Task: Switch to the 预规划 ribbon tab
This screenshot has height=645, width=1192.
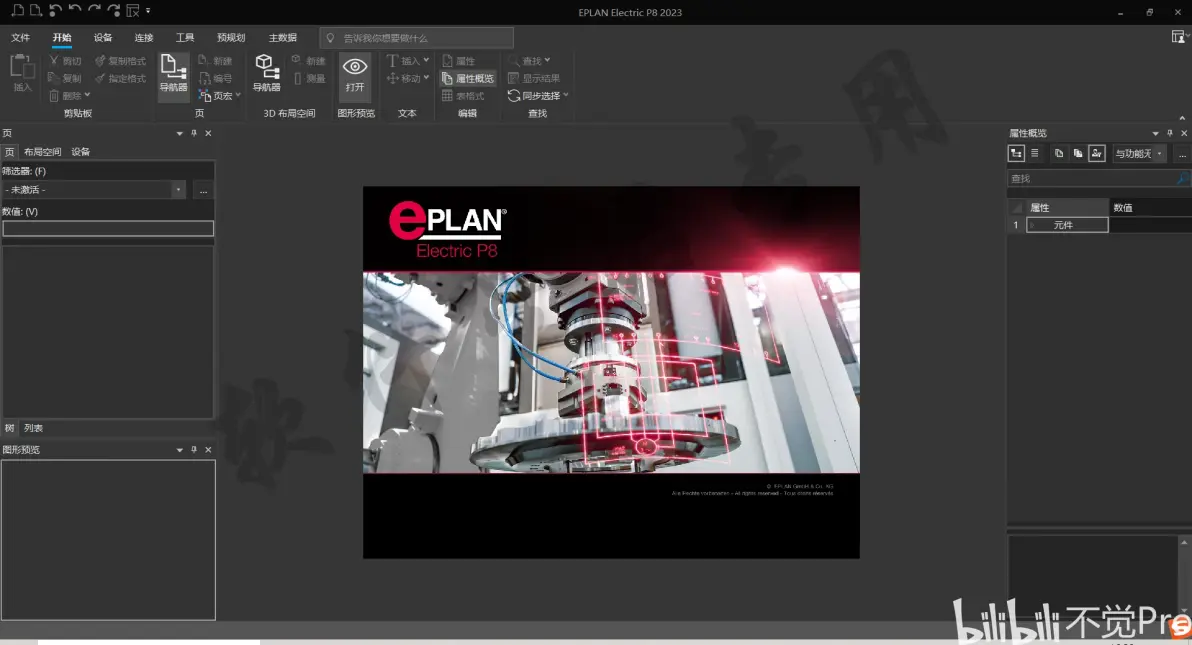Action: 231,37
